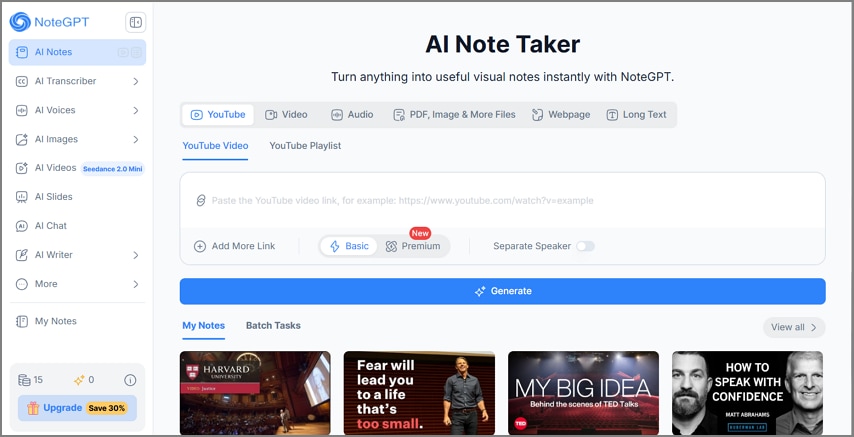Click the sparkle icon on Generate button
This screenshot has width=854, height=437.
pyautogui.click(x=480, y=292)
